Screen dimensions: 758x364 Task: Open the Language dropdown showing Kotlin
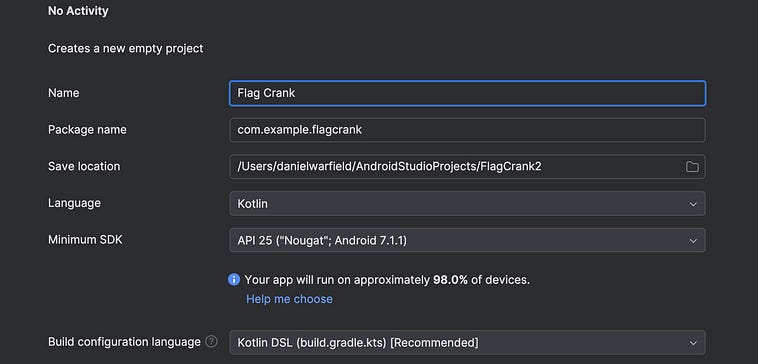467,204
